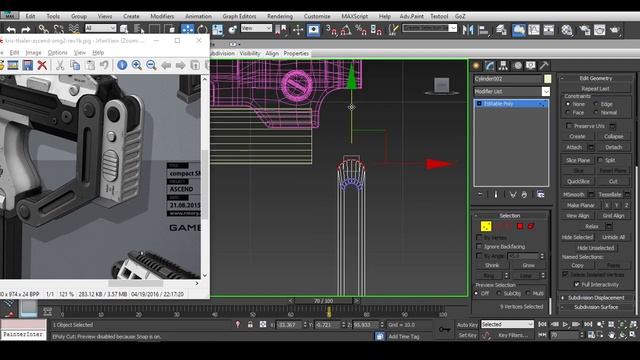The width and height of the screenshot is (640, 360).
Task: Select the Edge constraint radio button
Action: (596, 104)
